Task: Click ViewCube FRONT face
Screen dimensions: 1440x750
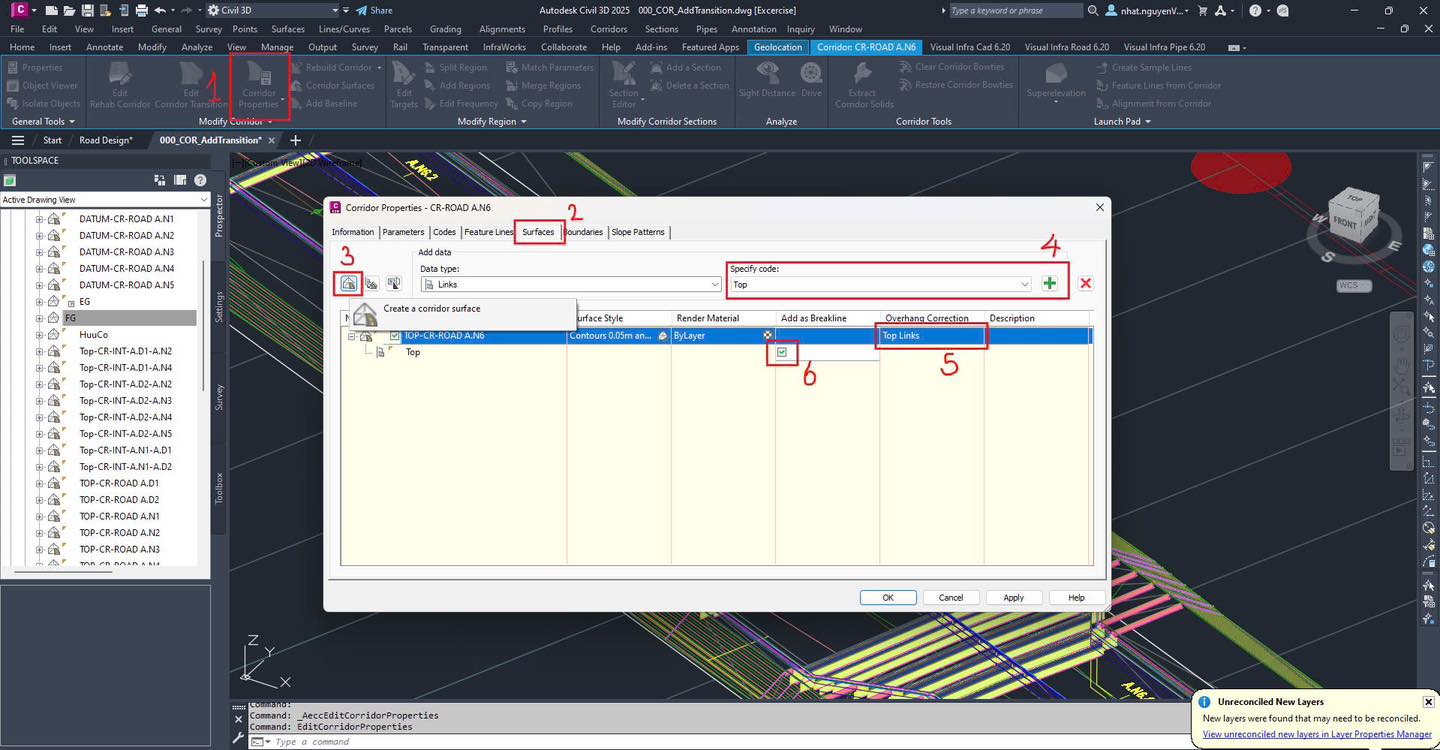Action: (x=1344, y=223)
